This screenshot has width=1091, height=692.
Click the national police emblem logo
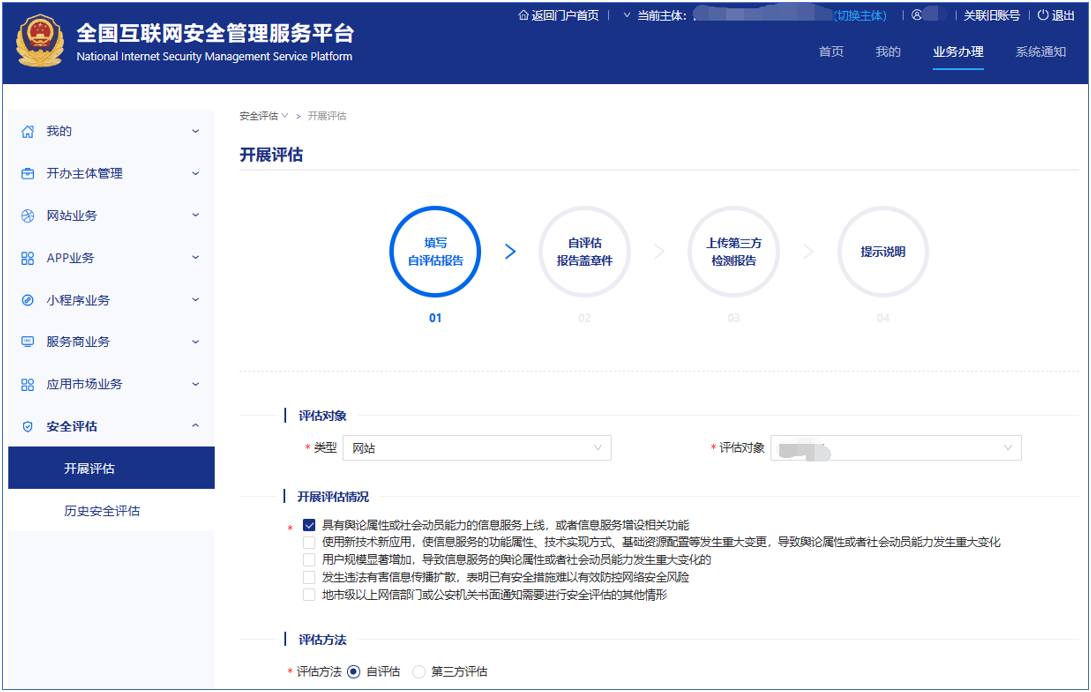[x=39, y=41]
